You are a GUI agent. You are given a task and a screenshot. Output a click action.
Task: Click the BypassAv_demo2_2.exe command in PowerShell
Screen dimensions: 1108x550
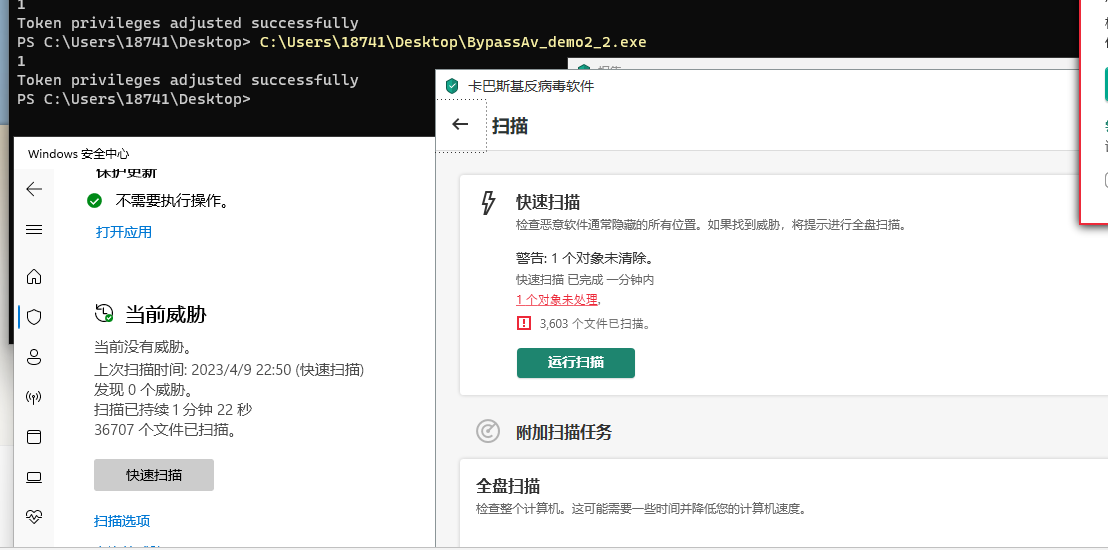pyautogui.click(x=453, y=42)
